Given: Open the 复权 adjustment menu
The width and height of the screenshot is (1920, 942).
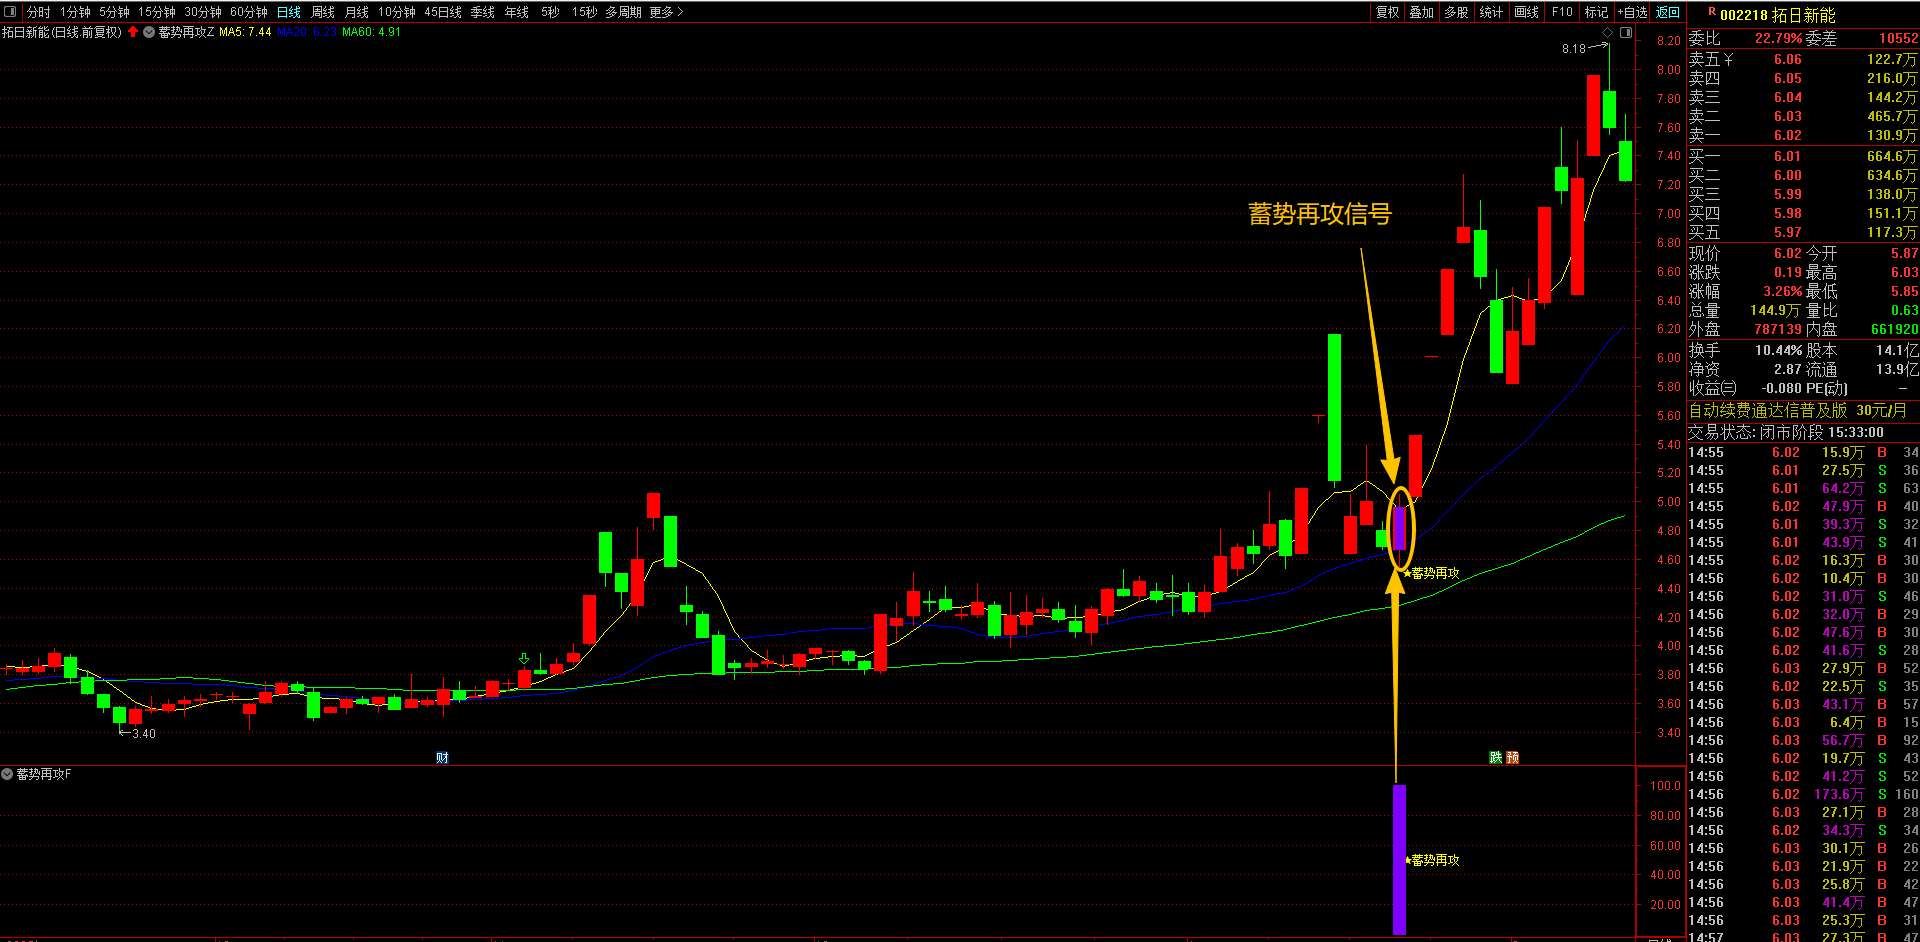Looking at the screenshot, I should (1388, 12).
